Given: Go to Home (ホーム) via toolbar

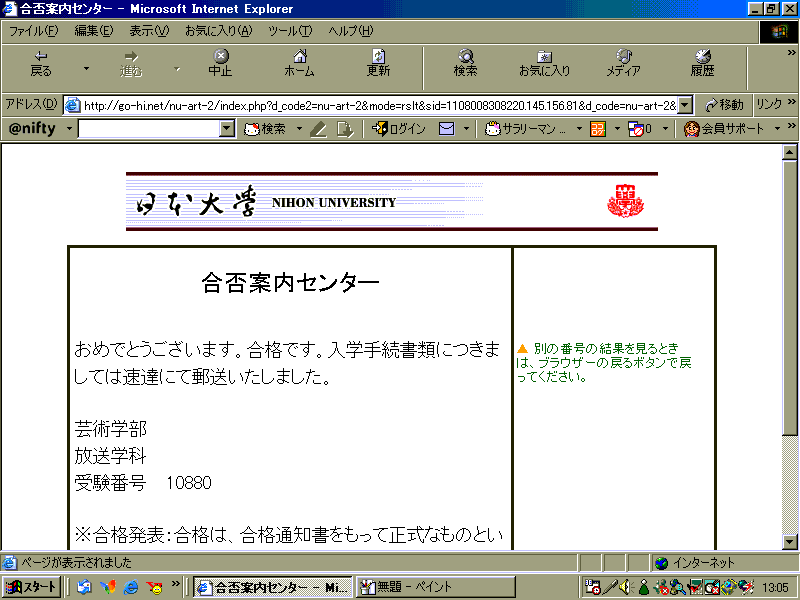Looking at the screenshot, I should point(299,64).
